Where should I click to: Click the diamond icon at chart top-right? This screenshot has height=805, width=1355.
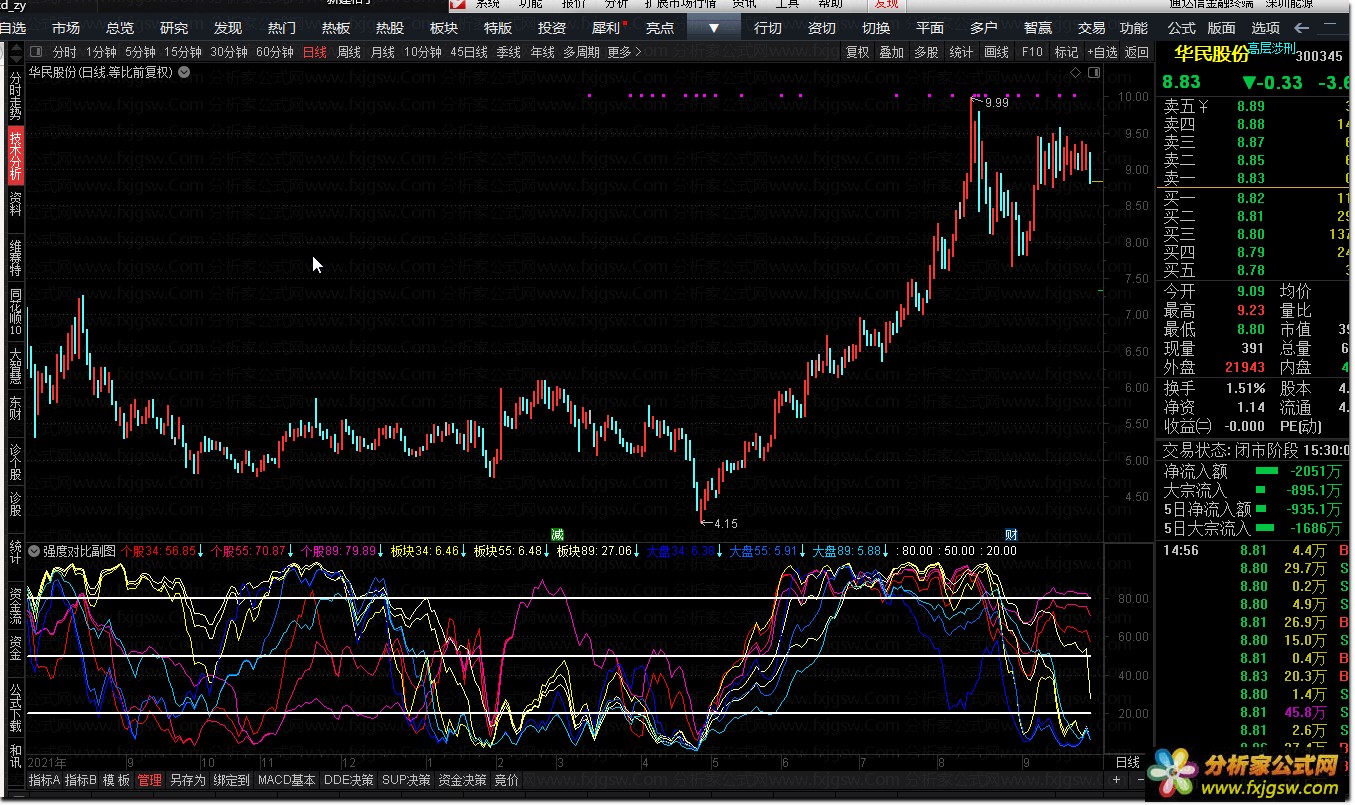[1074, 72]
